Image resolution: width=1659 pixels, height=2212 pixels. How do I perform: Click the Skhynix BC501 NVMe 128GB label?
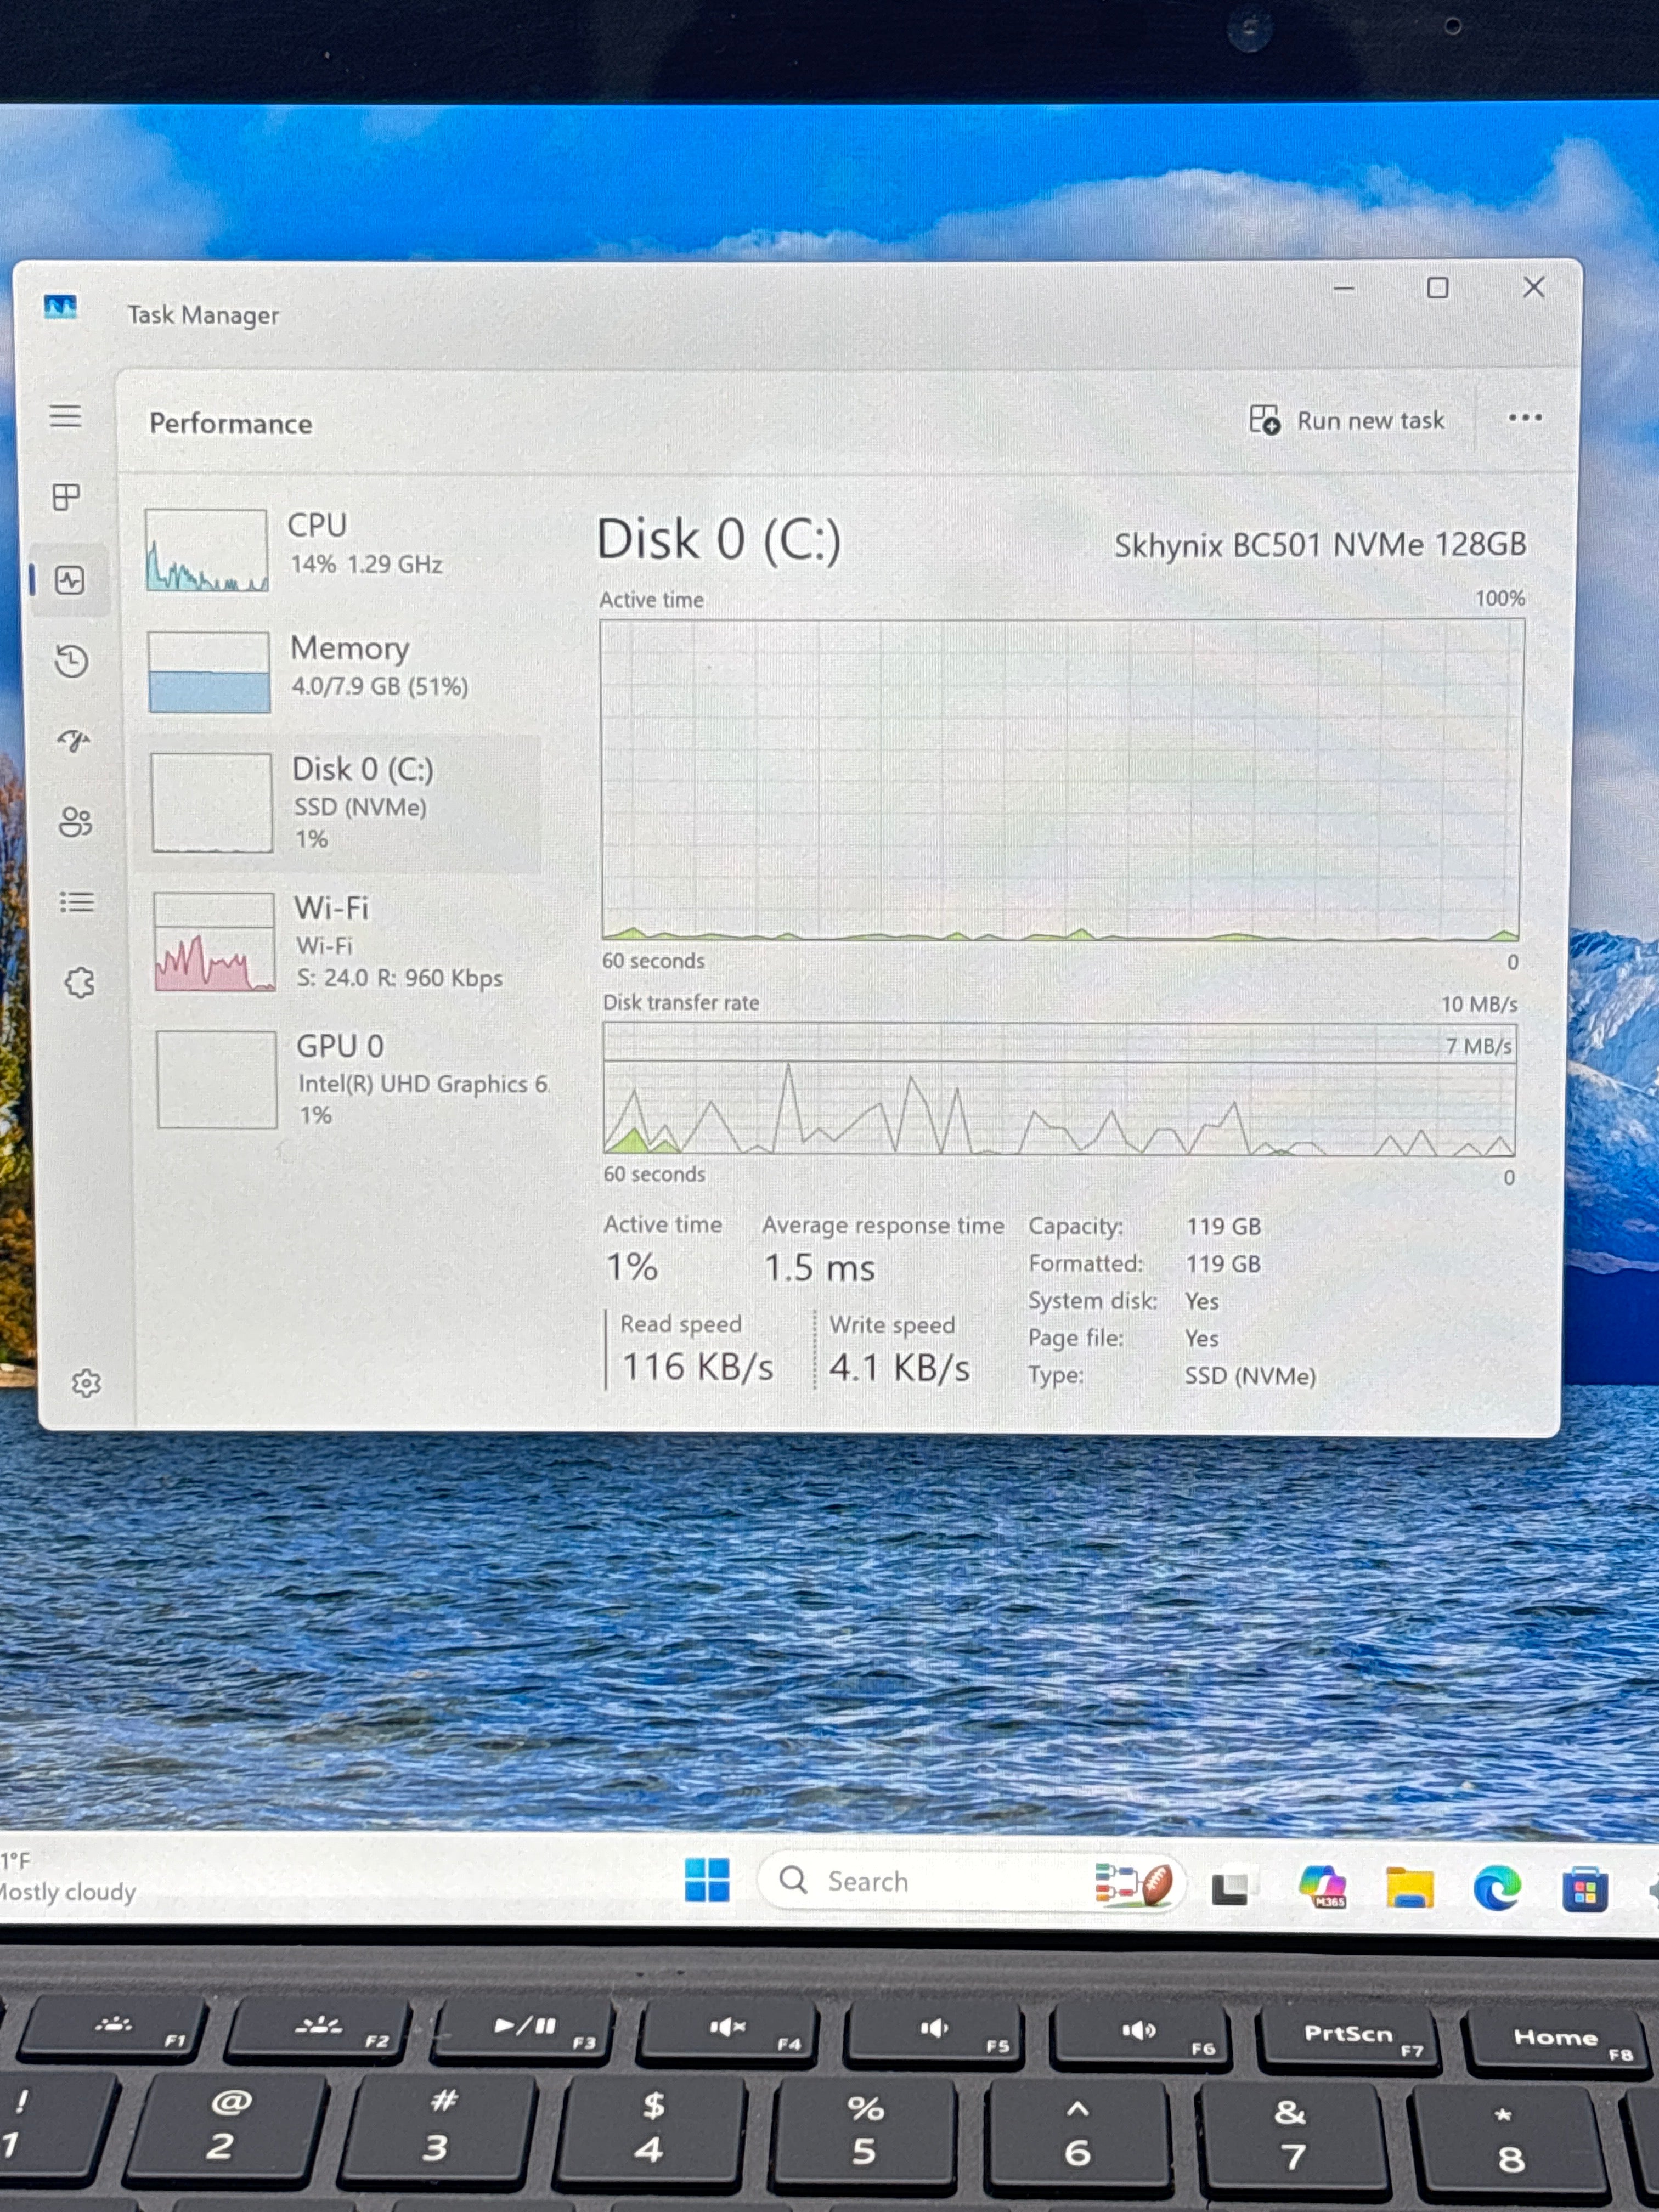(x=1320, y=545)
